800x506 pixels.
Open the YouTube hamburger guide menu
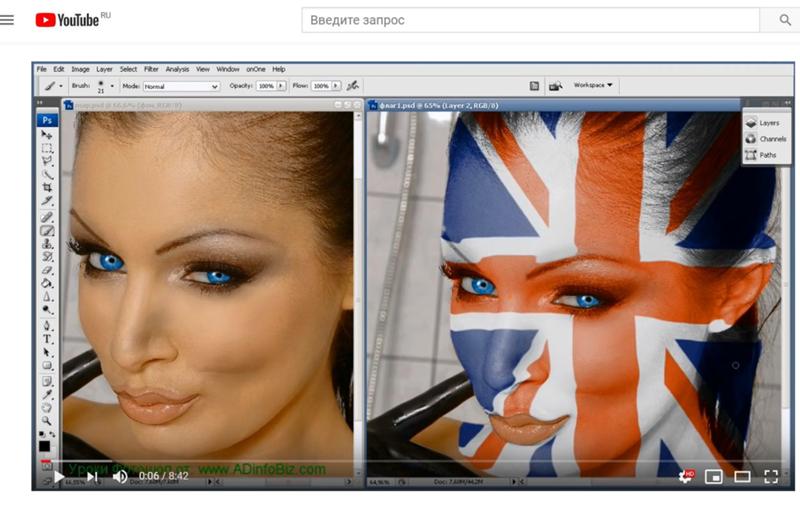7,20
